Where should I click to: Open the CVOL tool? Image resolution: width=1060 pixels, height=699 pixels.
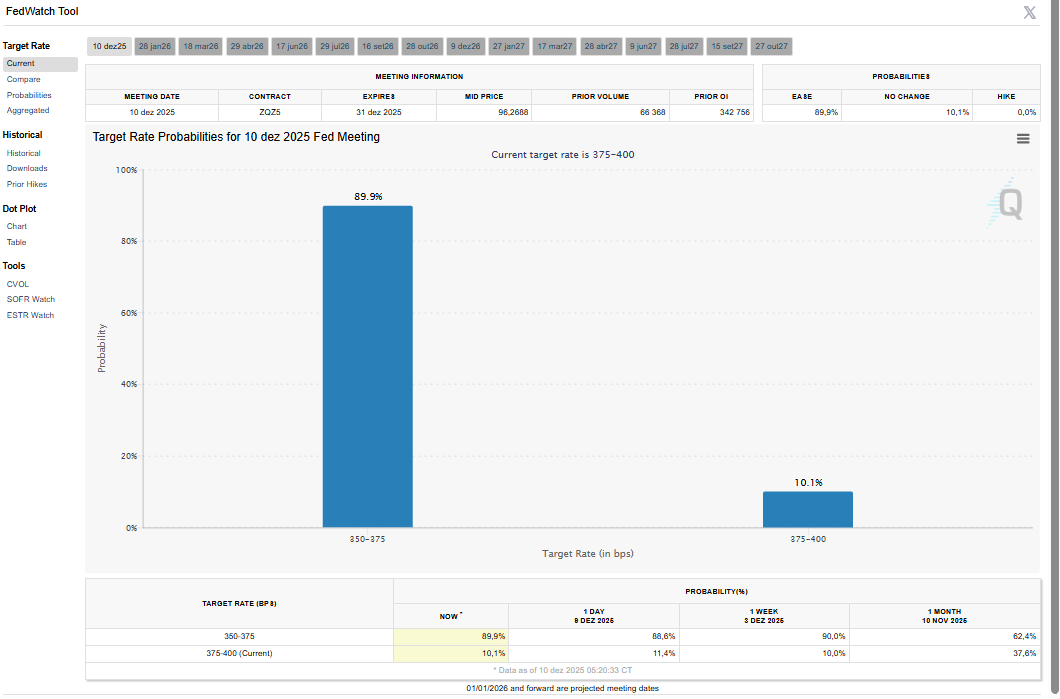pos(18,284)
